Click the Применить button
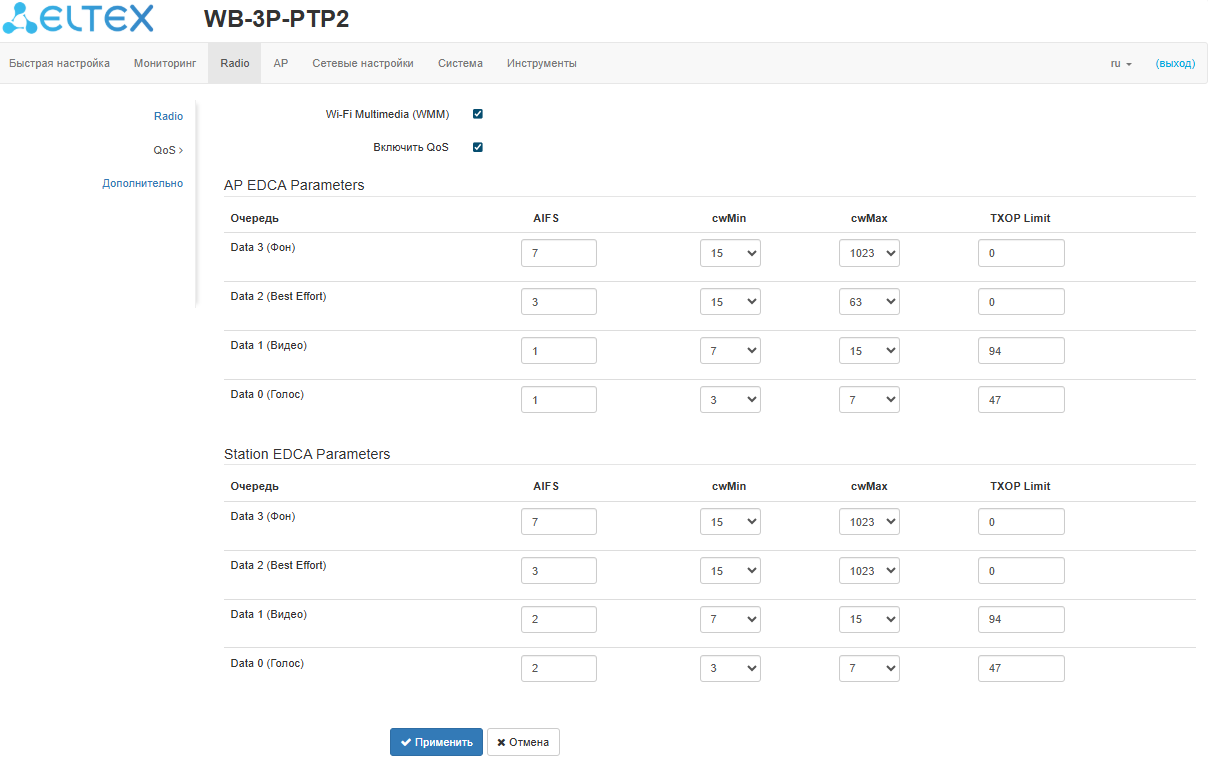Screen dimensions: 1208x766 pos(436,742)
